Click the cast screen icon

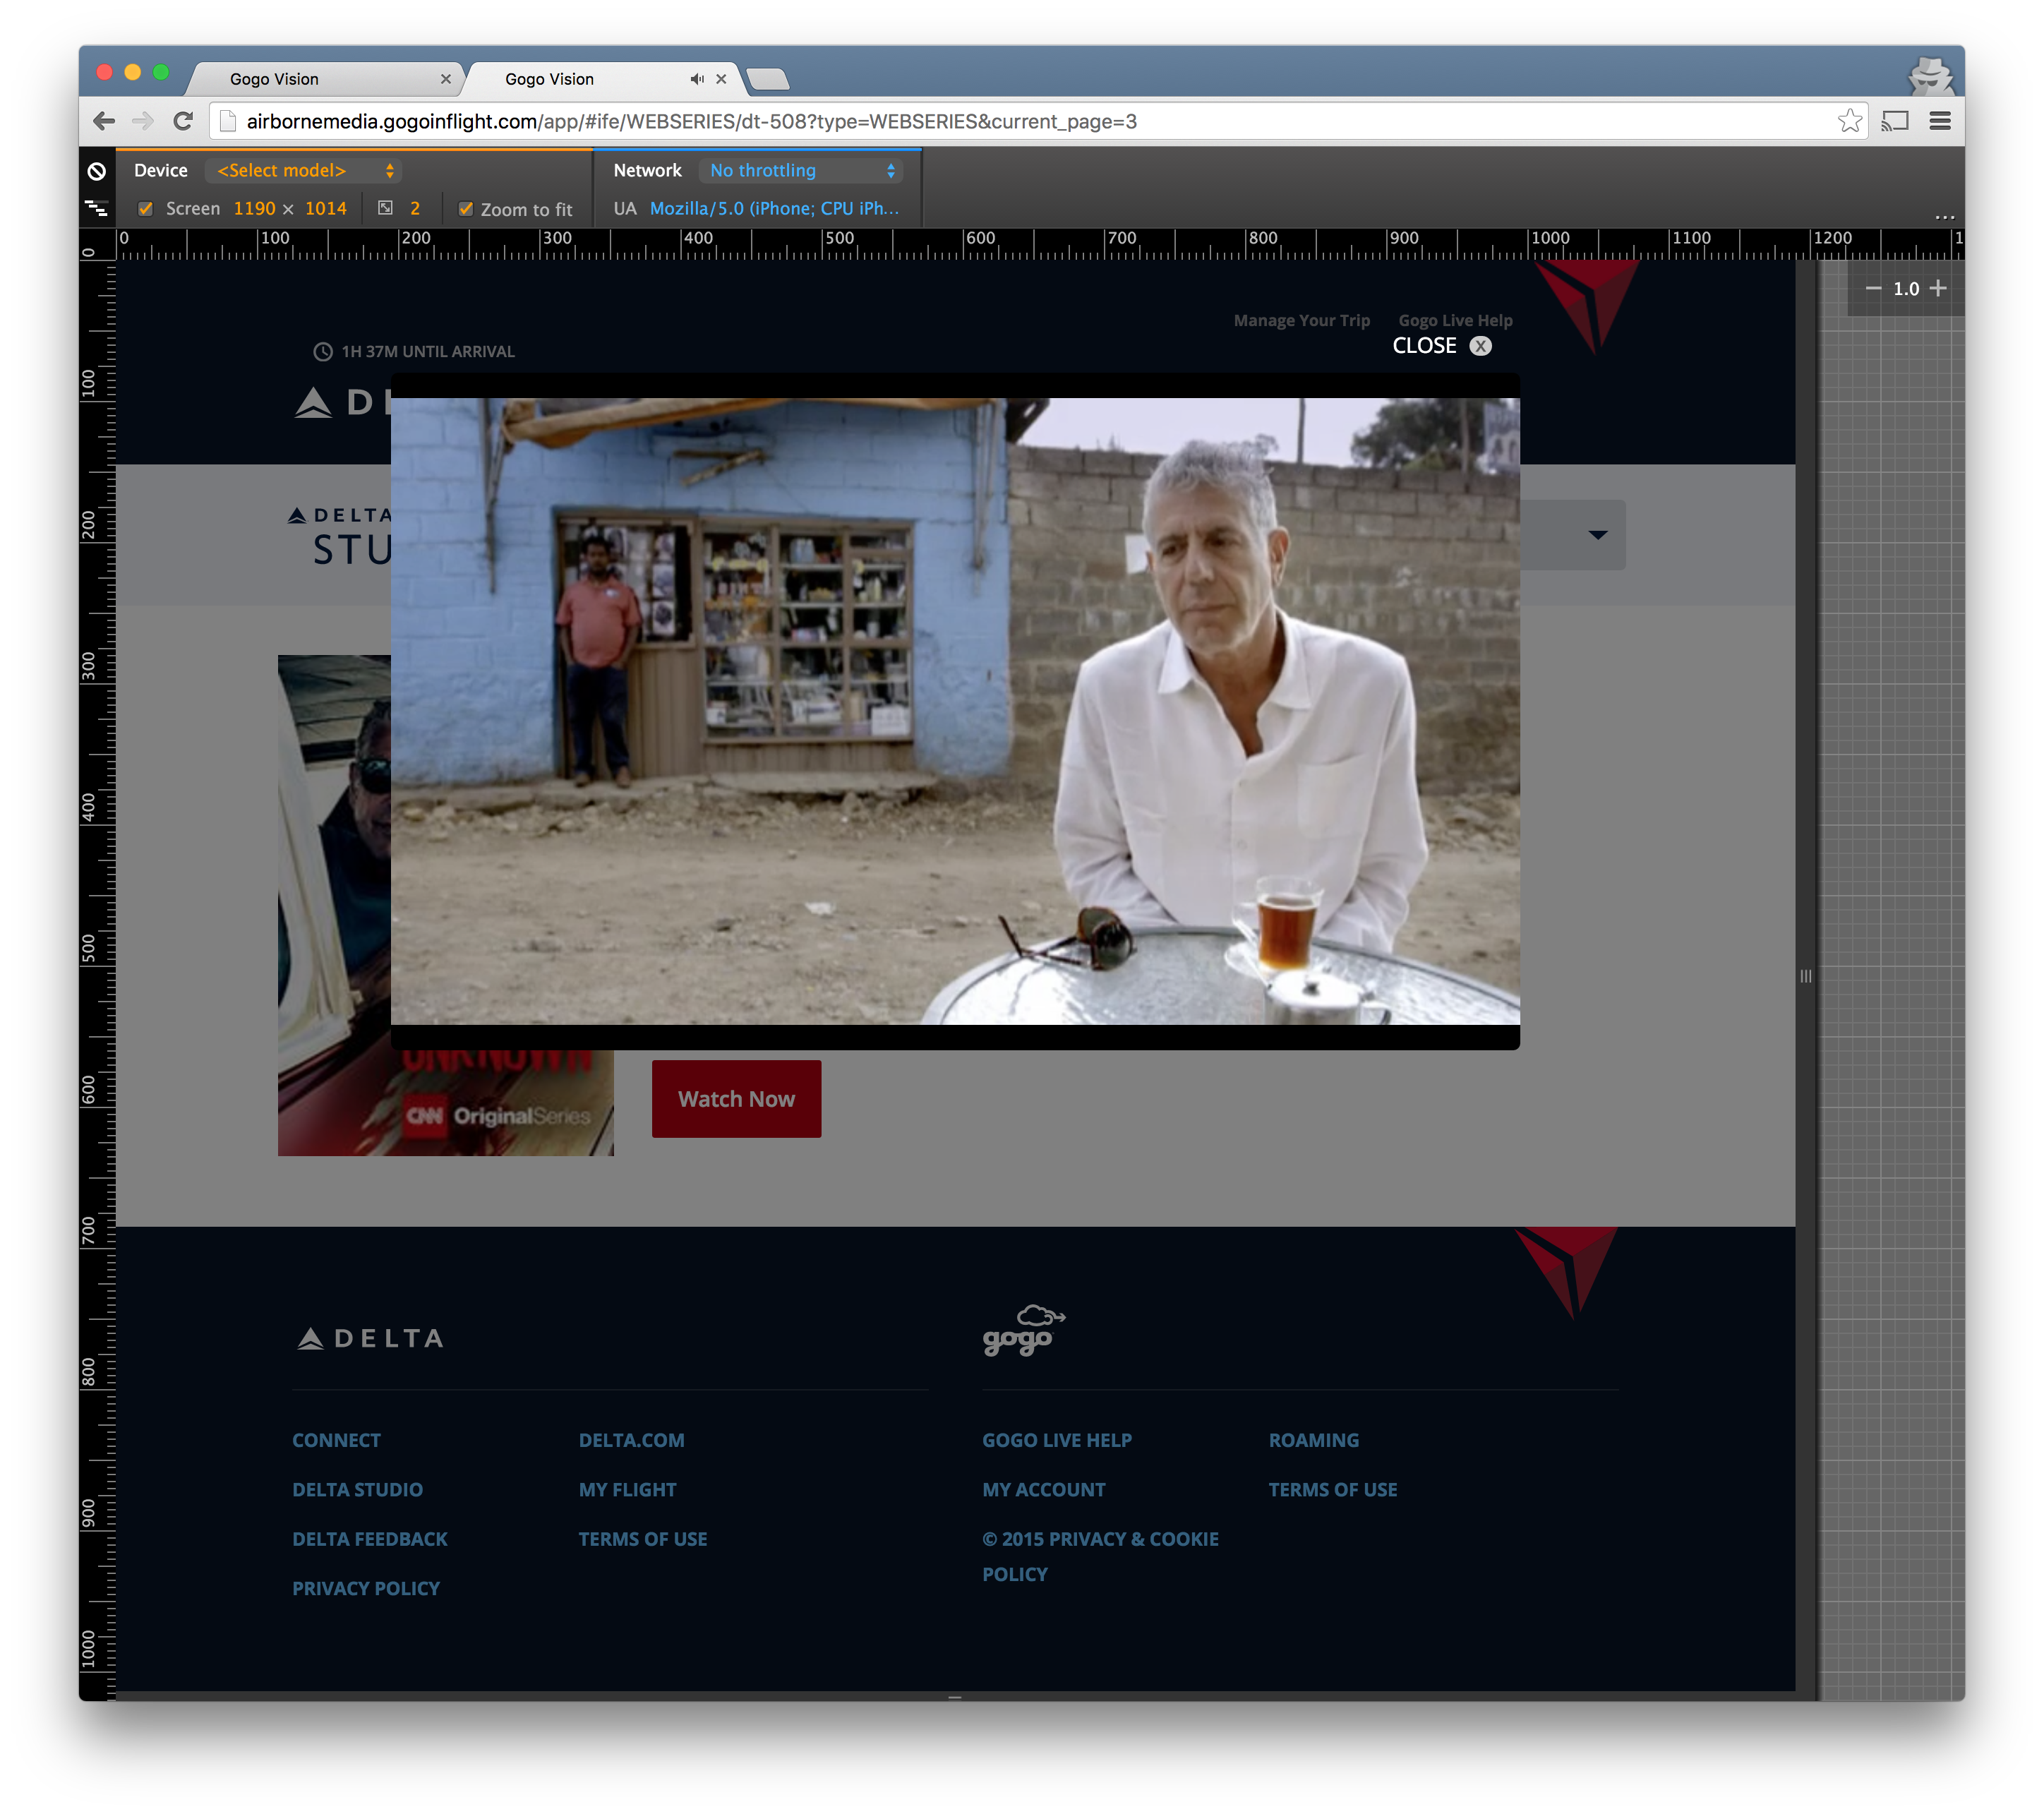[x=1895, y=121]
